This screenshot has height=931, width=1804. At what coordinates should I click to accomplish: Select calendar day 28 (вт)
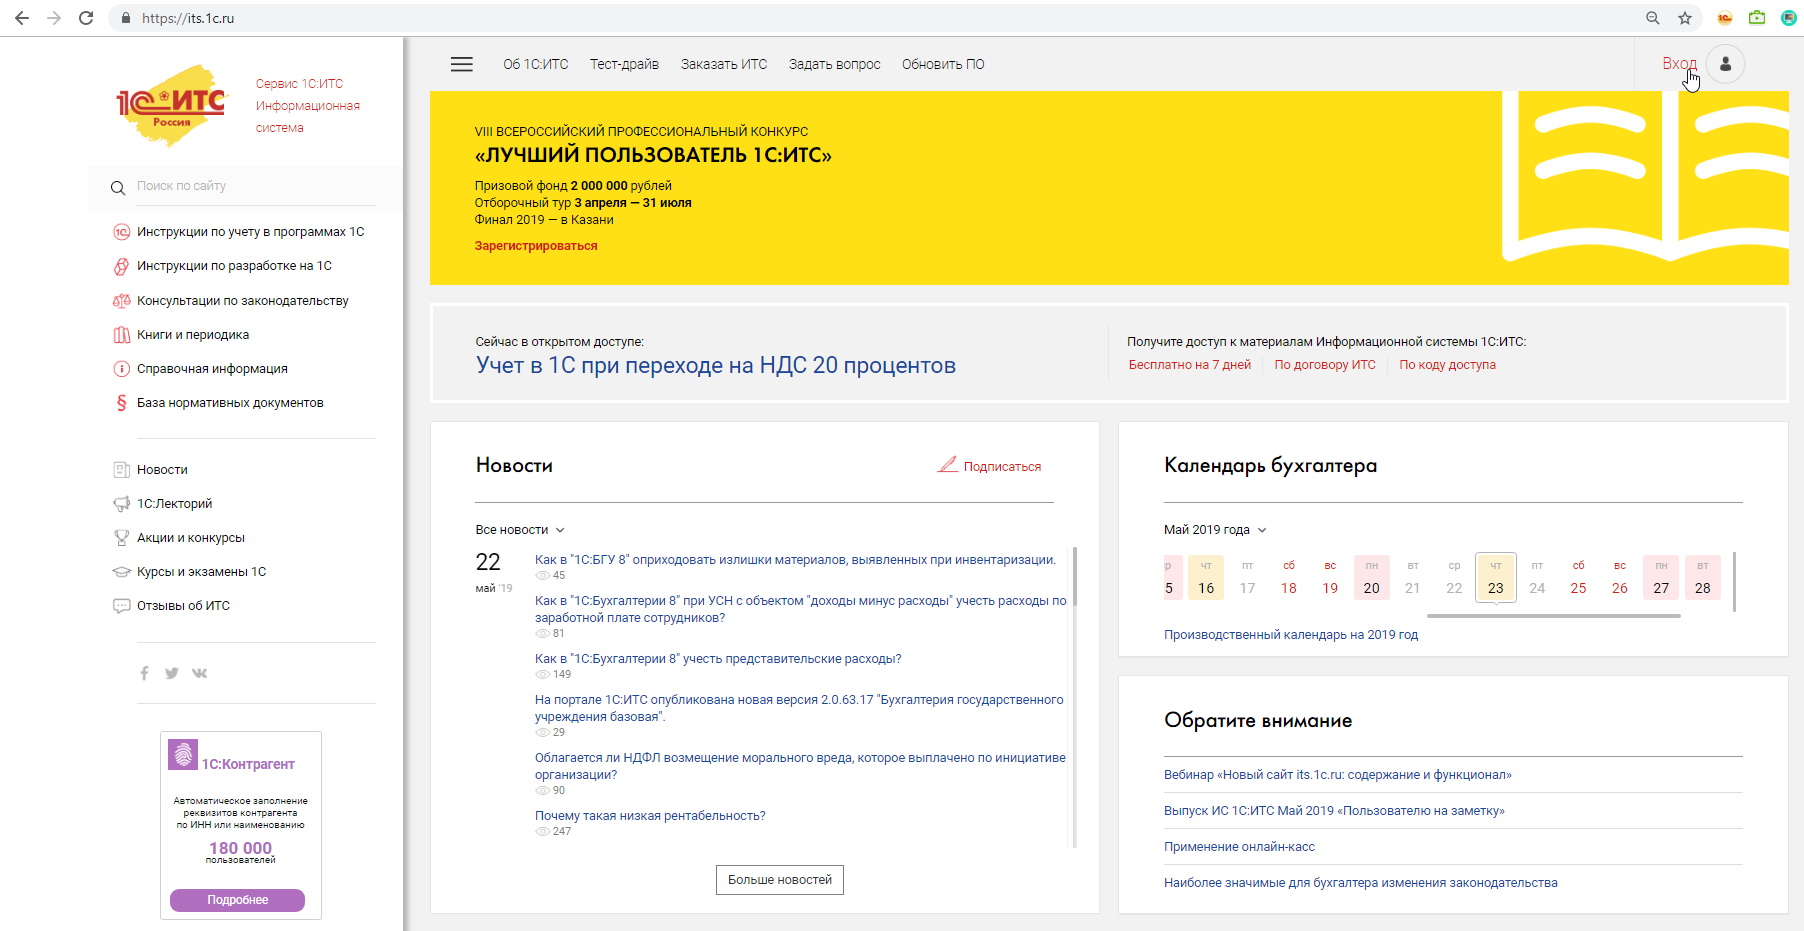tap(1703, 577)
